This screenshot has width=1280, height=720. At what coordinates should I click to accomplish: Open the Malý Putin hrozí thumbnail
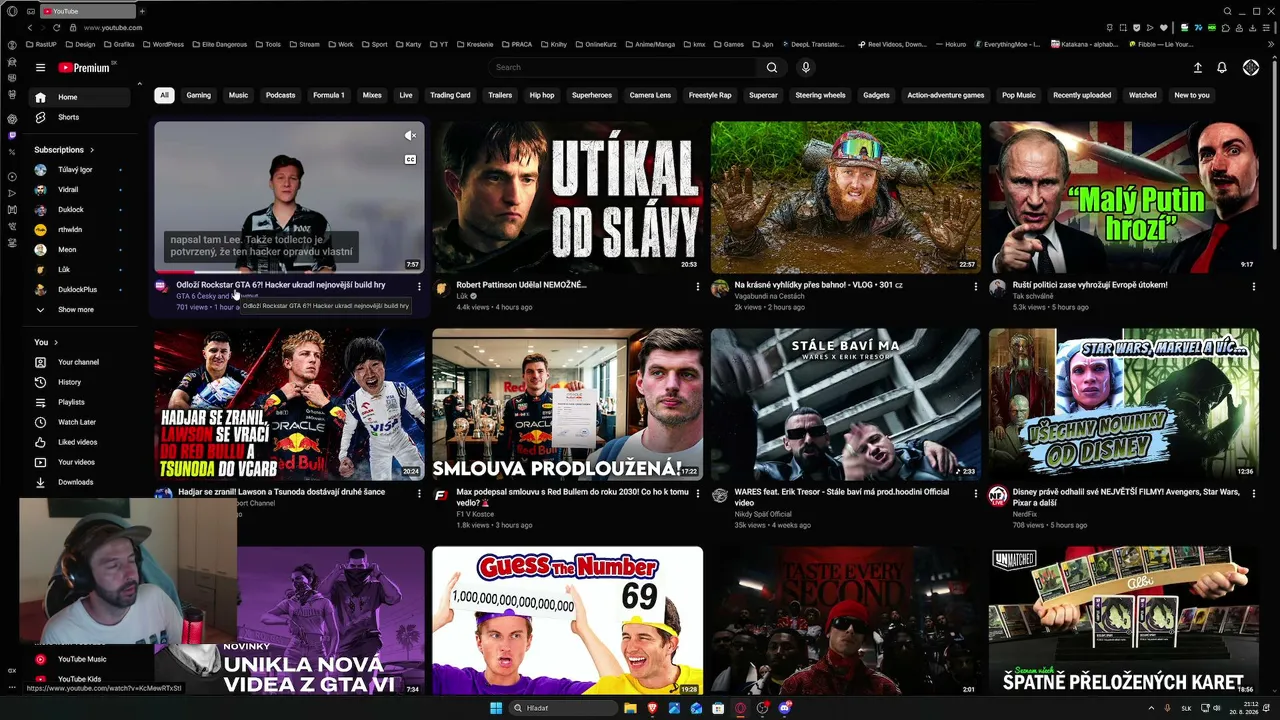(x=1124, y=197)
